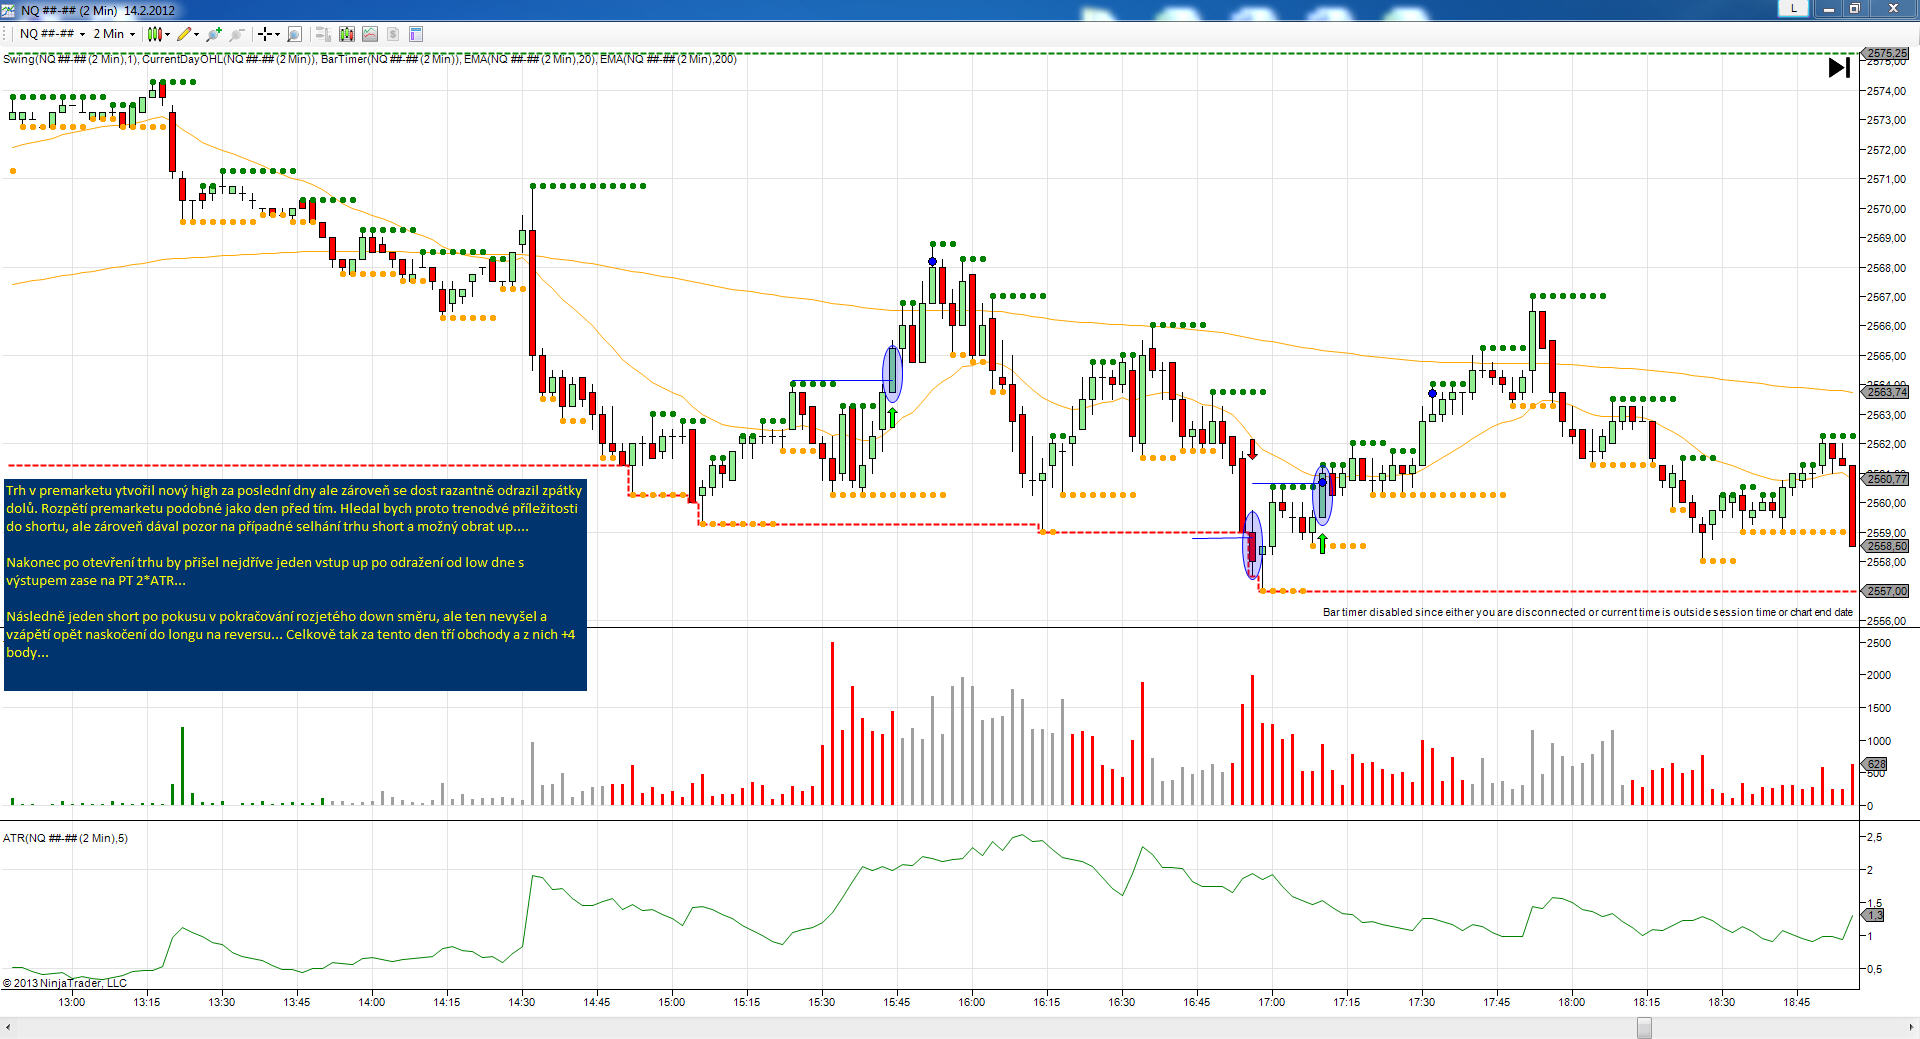Click the 17:00 time axis label
The image size is (1920, 1039).
(x=1272, y=1002)
